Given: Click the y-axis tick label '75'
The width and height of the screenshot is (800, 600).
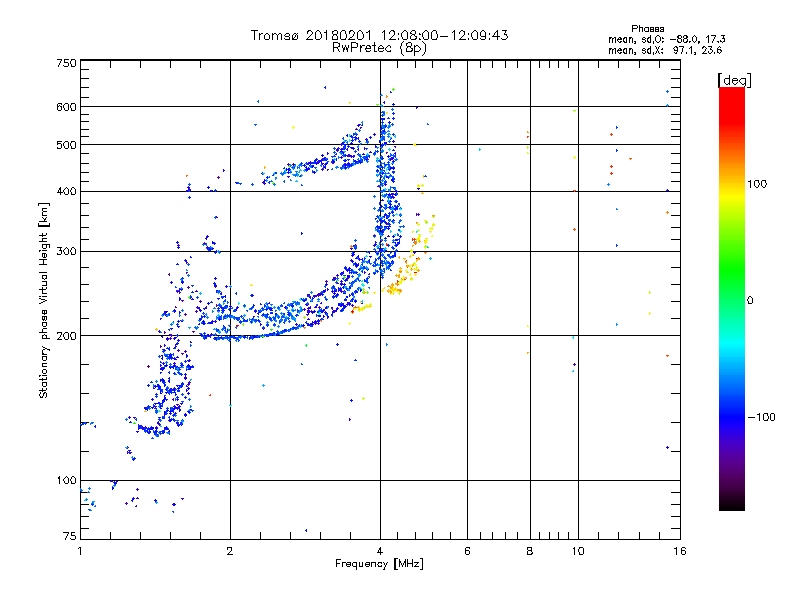Looking at the screenshot, I should click(x=70, y=536).
